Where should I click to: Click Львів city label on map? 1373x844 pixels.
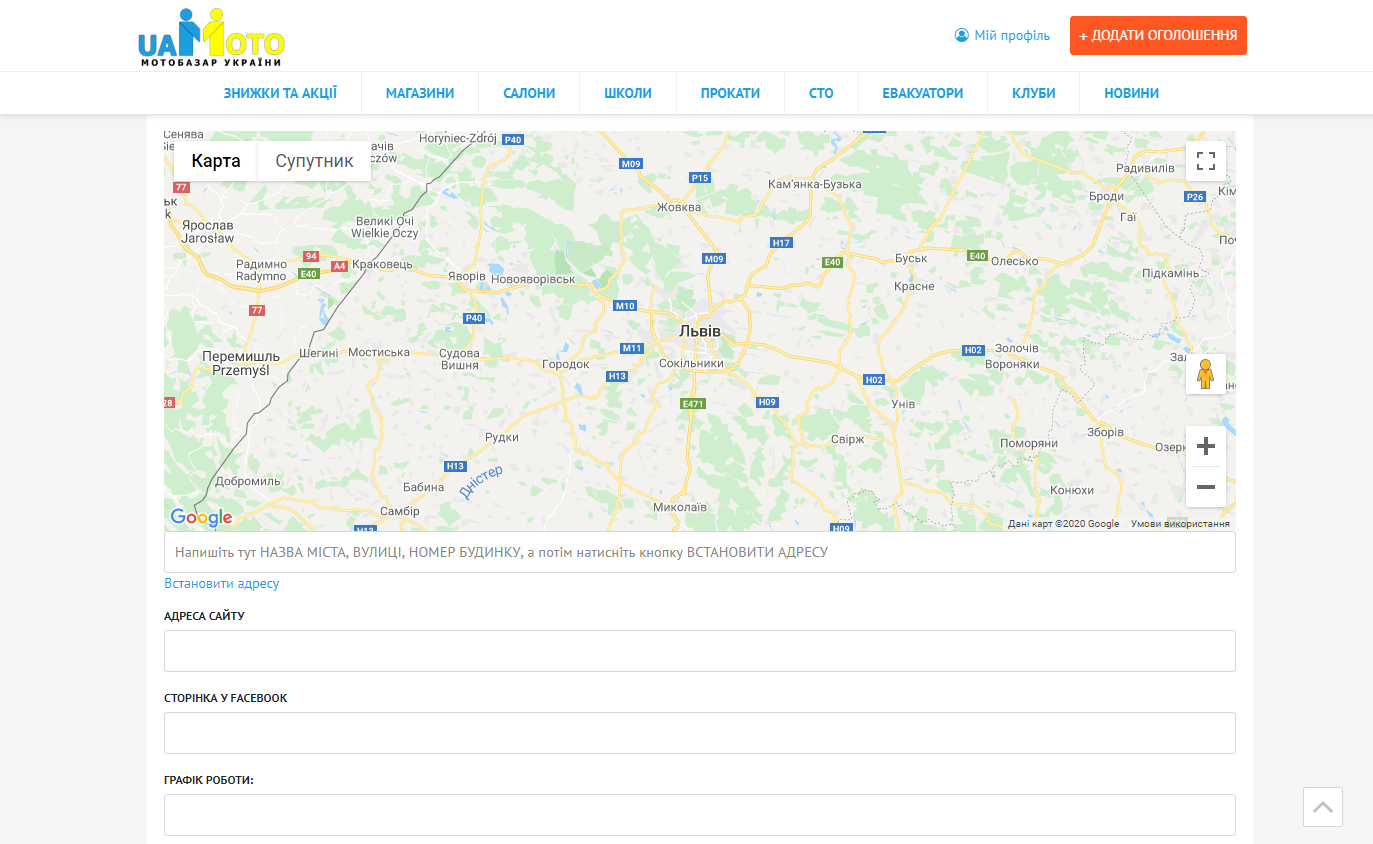[x=699, y=331]
